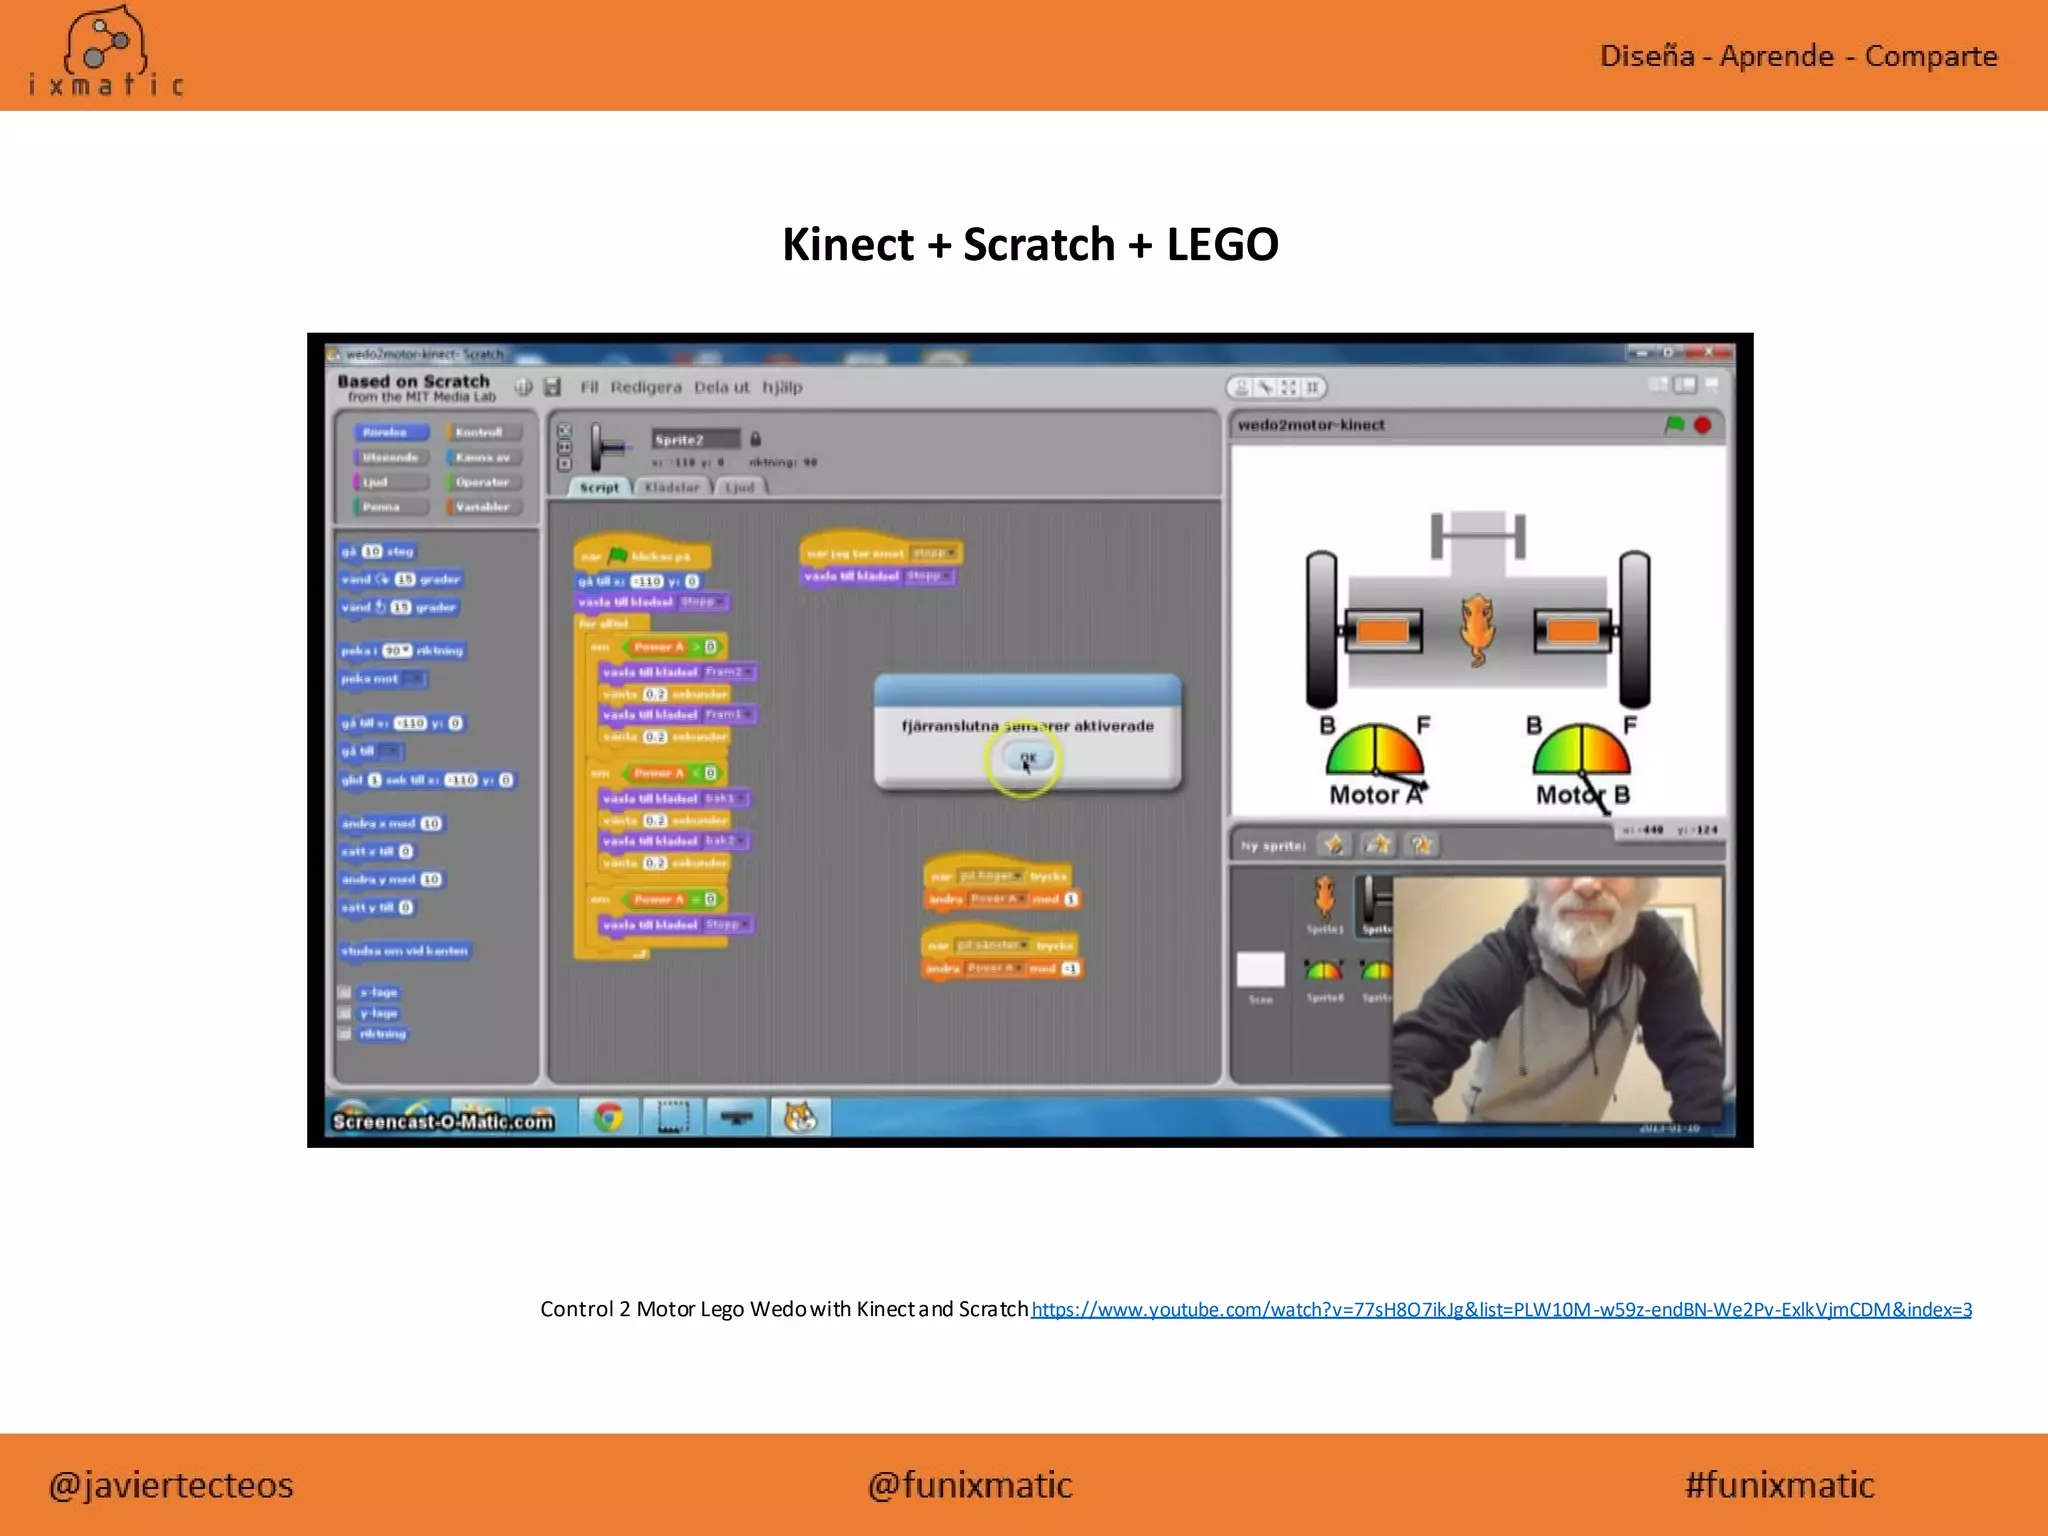The image size is (2048, 1536).
Task: Open direction dropdown in 'peka i 90 riktning'
Action: click(x=406, y=651)
